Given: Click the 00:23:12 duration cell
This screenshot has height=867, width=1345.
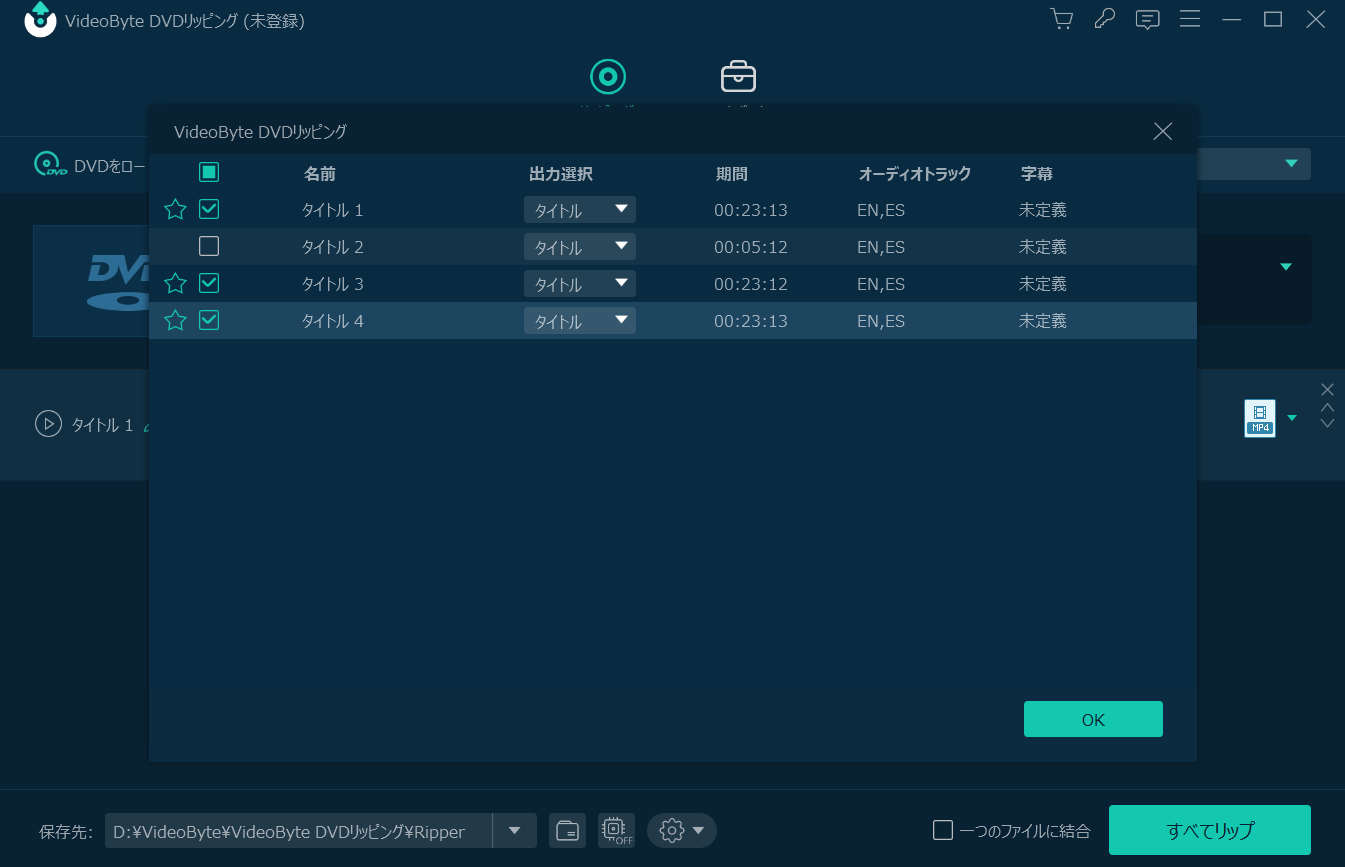Looking at the screenshot, I should [751, 284].
